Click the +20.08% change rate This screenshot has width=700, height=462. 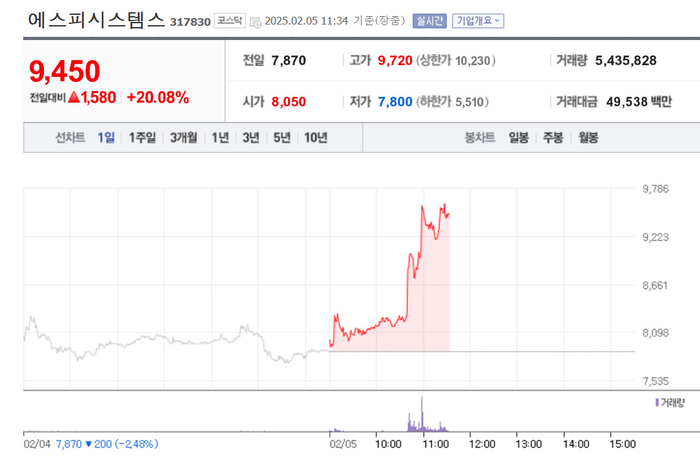coord(158,97)
